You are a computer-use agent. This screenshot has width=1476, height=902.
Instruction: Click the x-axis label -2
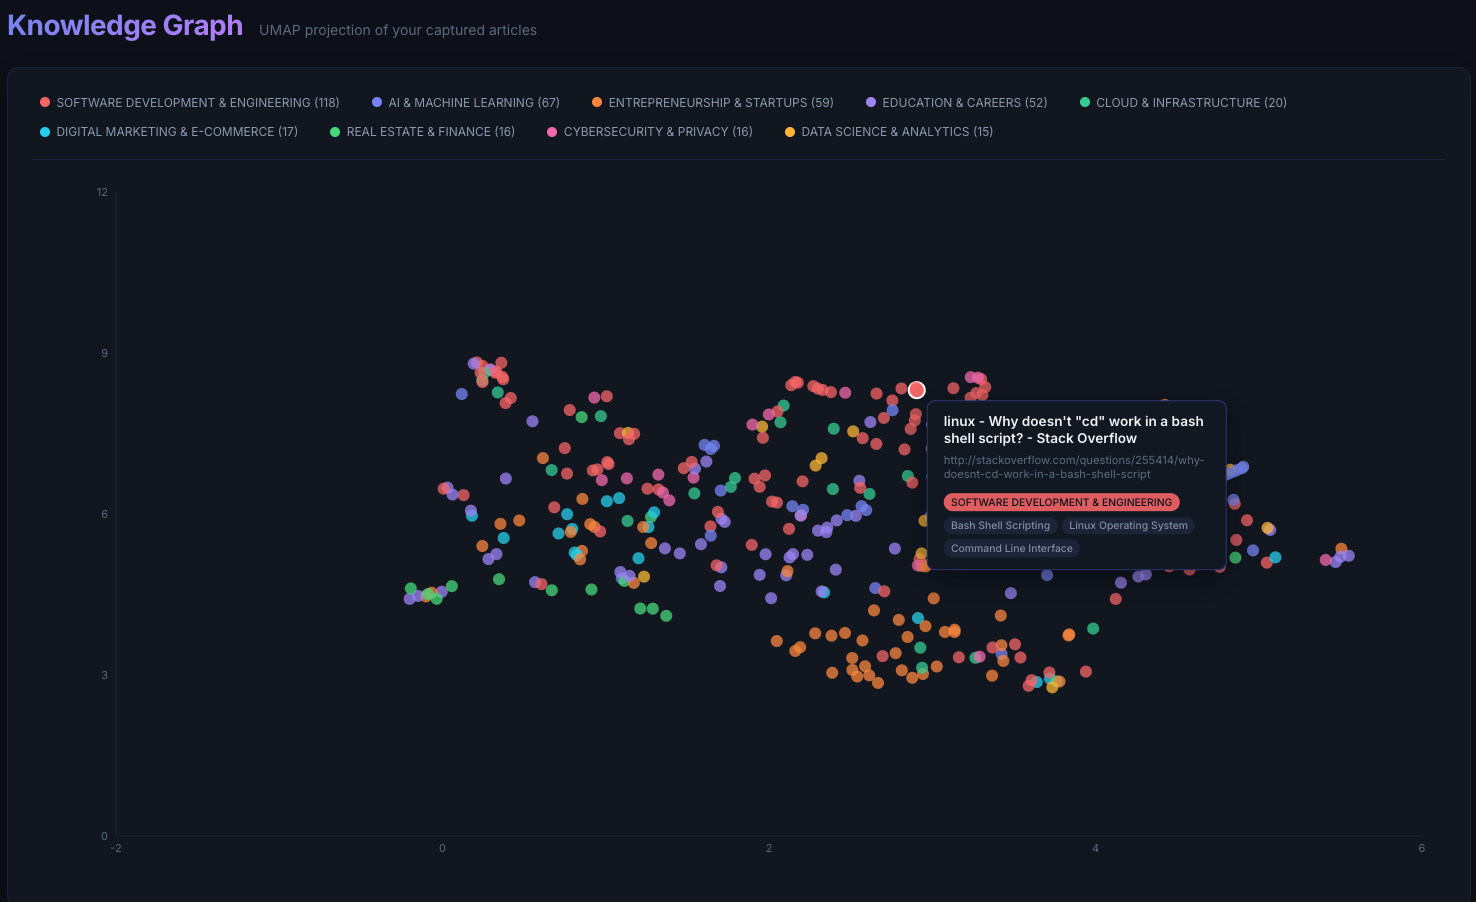point(116,848)
